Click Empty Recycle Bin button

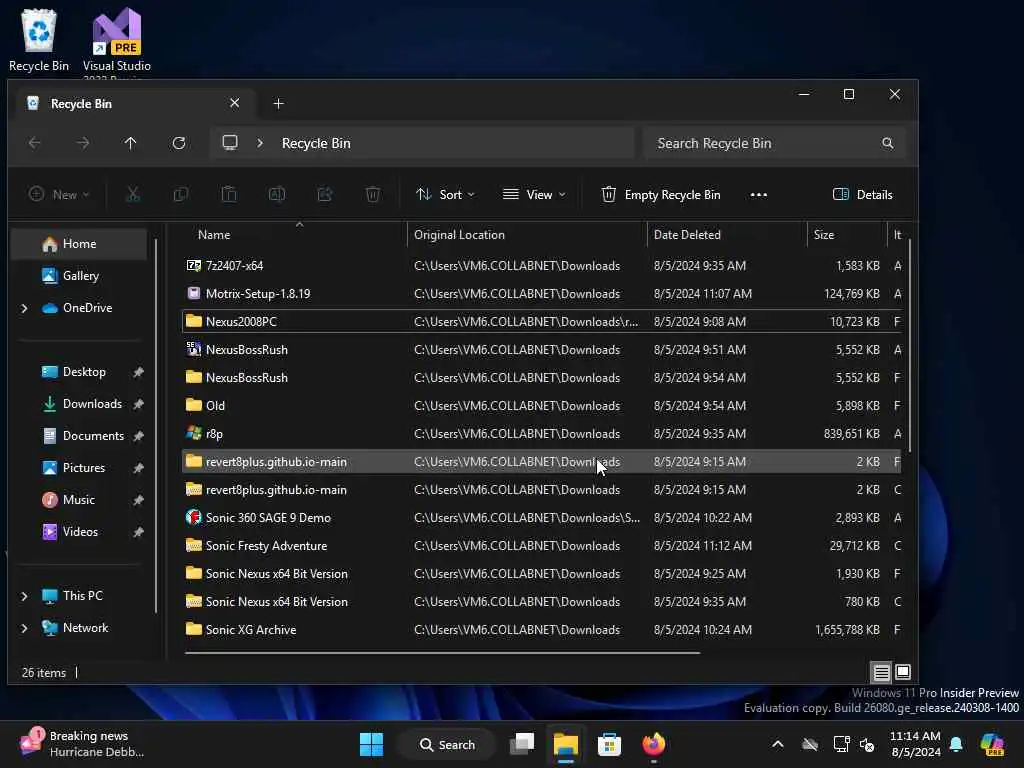click(x=661, y=195)
